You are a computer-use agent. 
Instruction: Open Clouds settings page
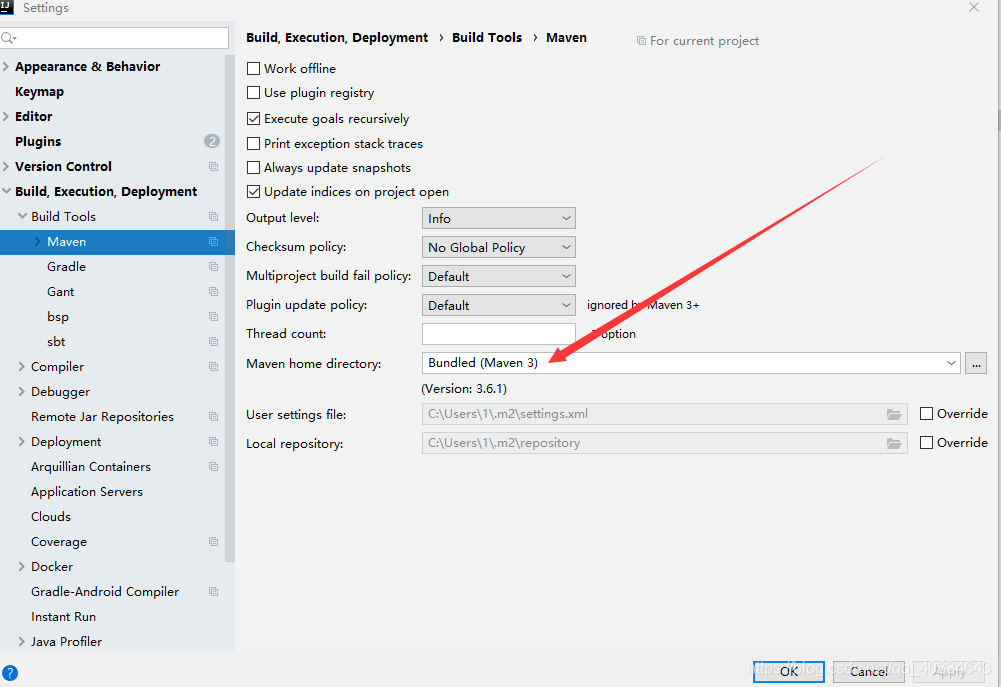point(51,517)
